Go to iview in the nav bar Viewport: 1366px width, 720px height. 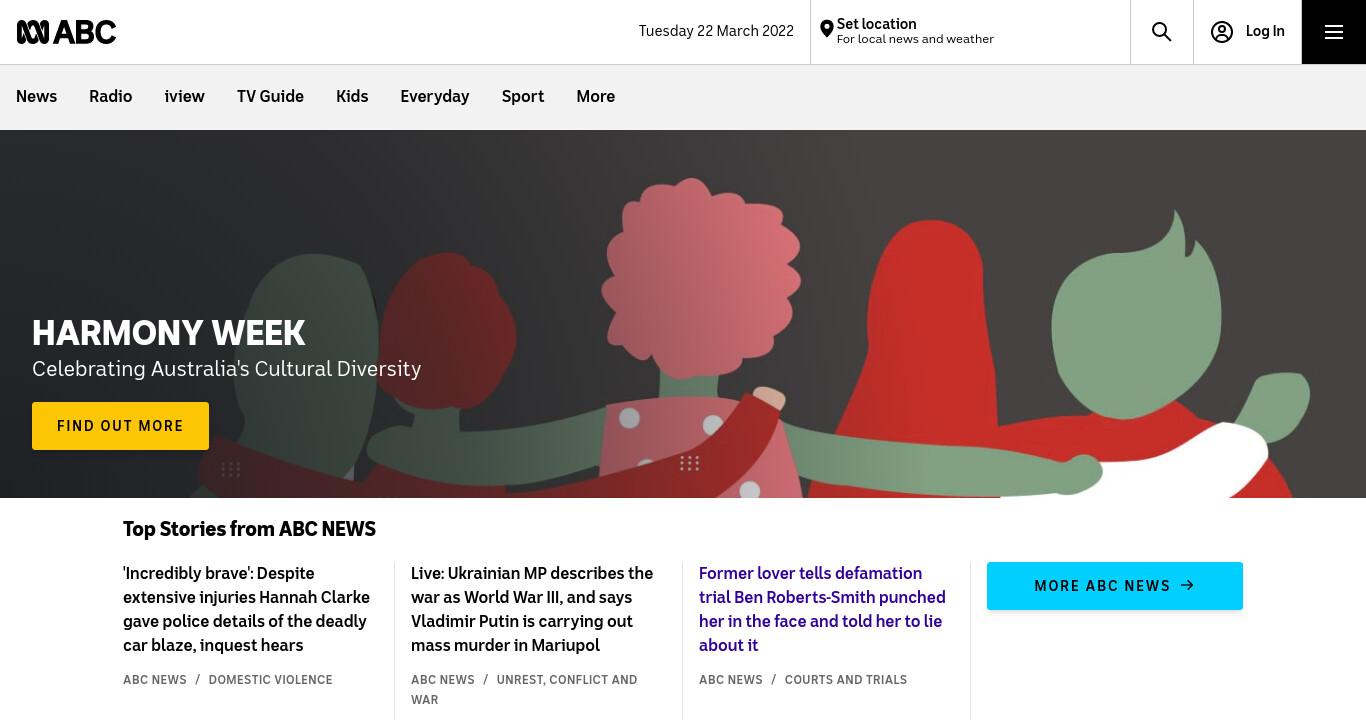185,97
